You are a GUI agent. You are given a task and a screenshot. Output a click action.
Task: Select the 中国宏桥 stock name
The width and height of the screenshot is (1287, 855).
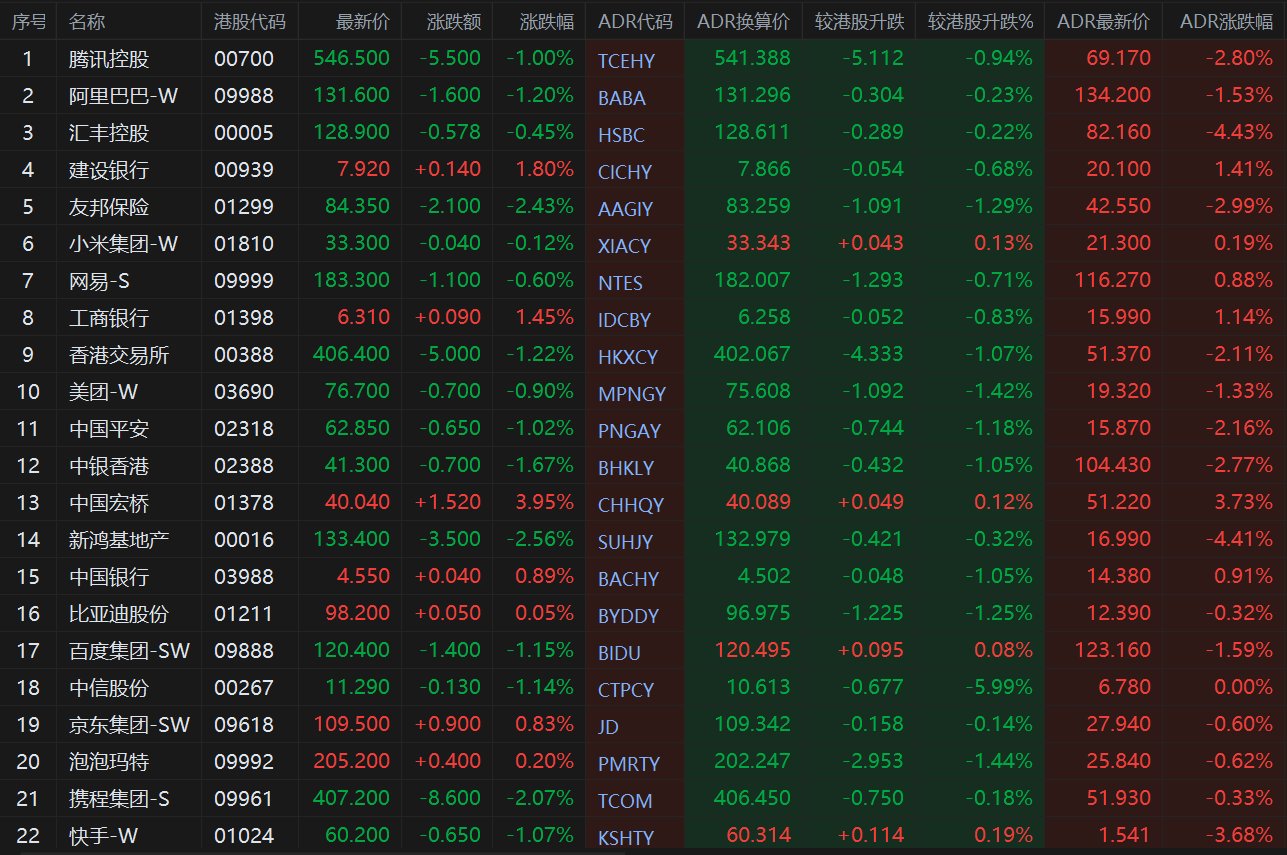(109, 503)
